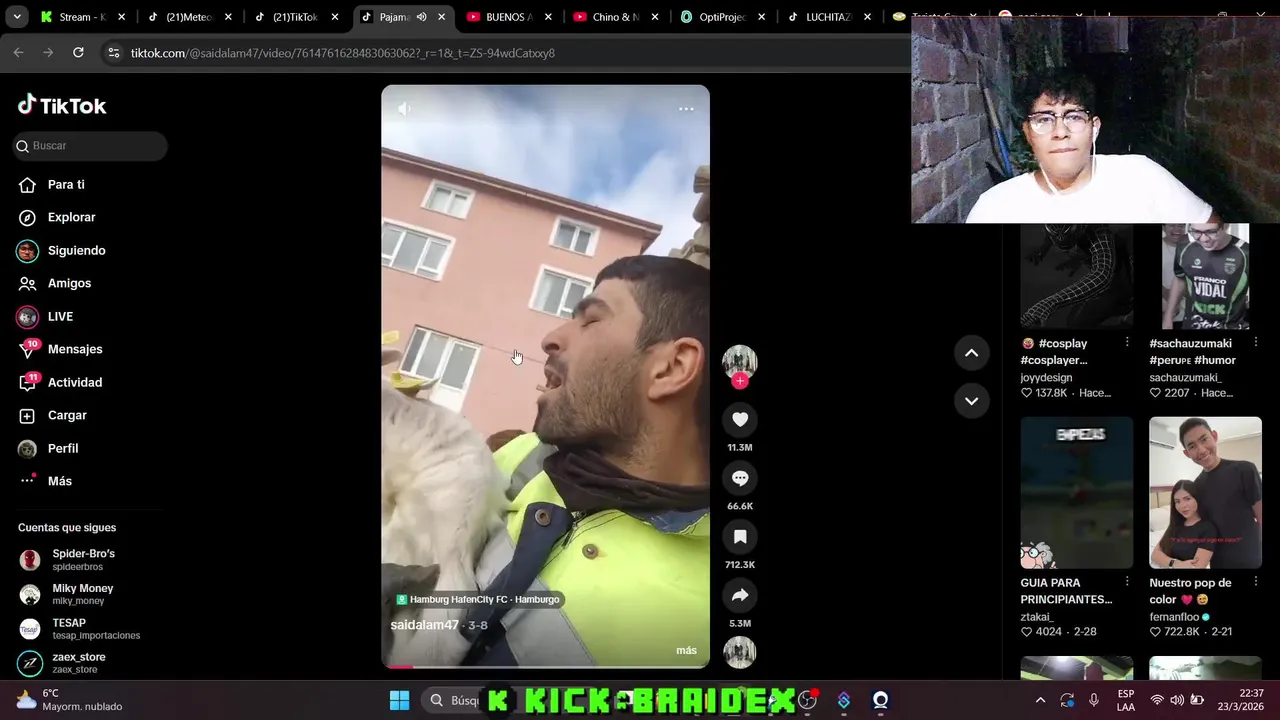Open site information icon in address bar
The height and width of the screenshot is (720, 1280).
point(114,53)
